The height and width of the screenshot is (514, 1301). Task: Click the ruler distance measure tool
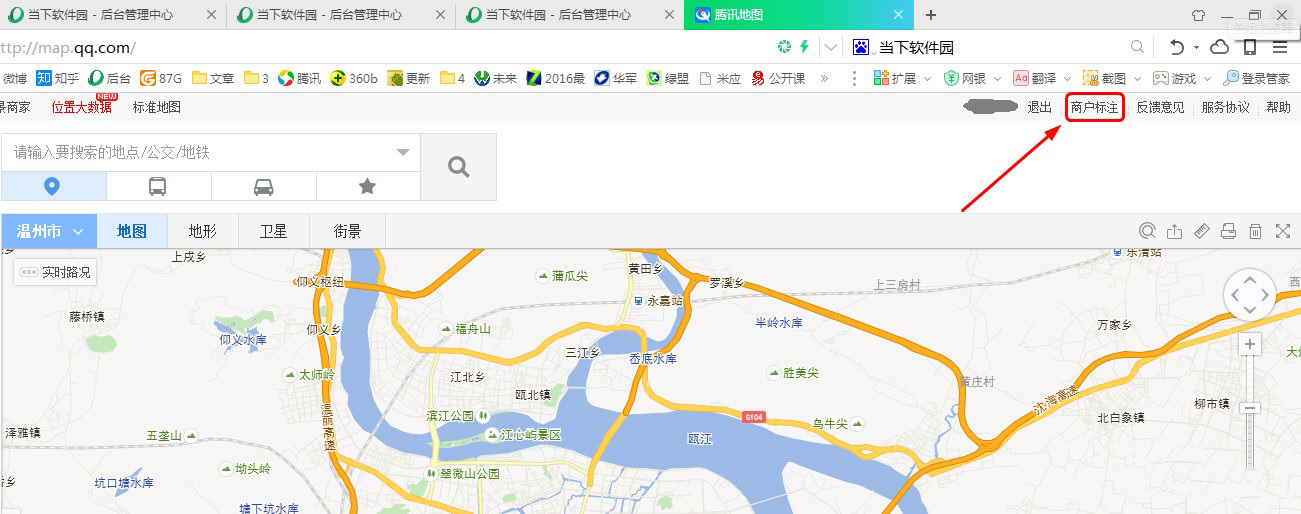coord(1202,231)
